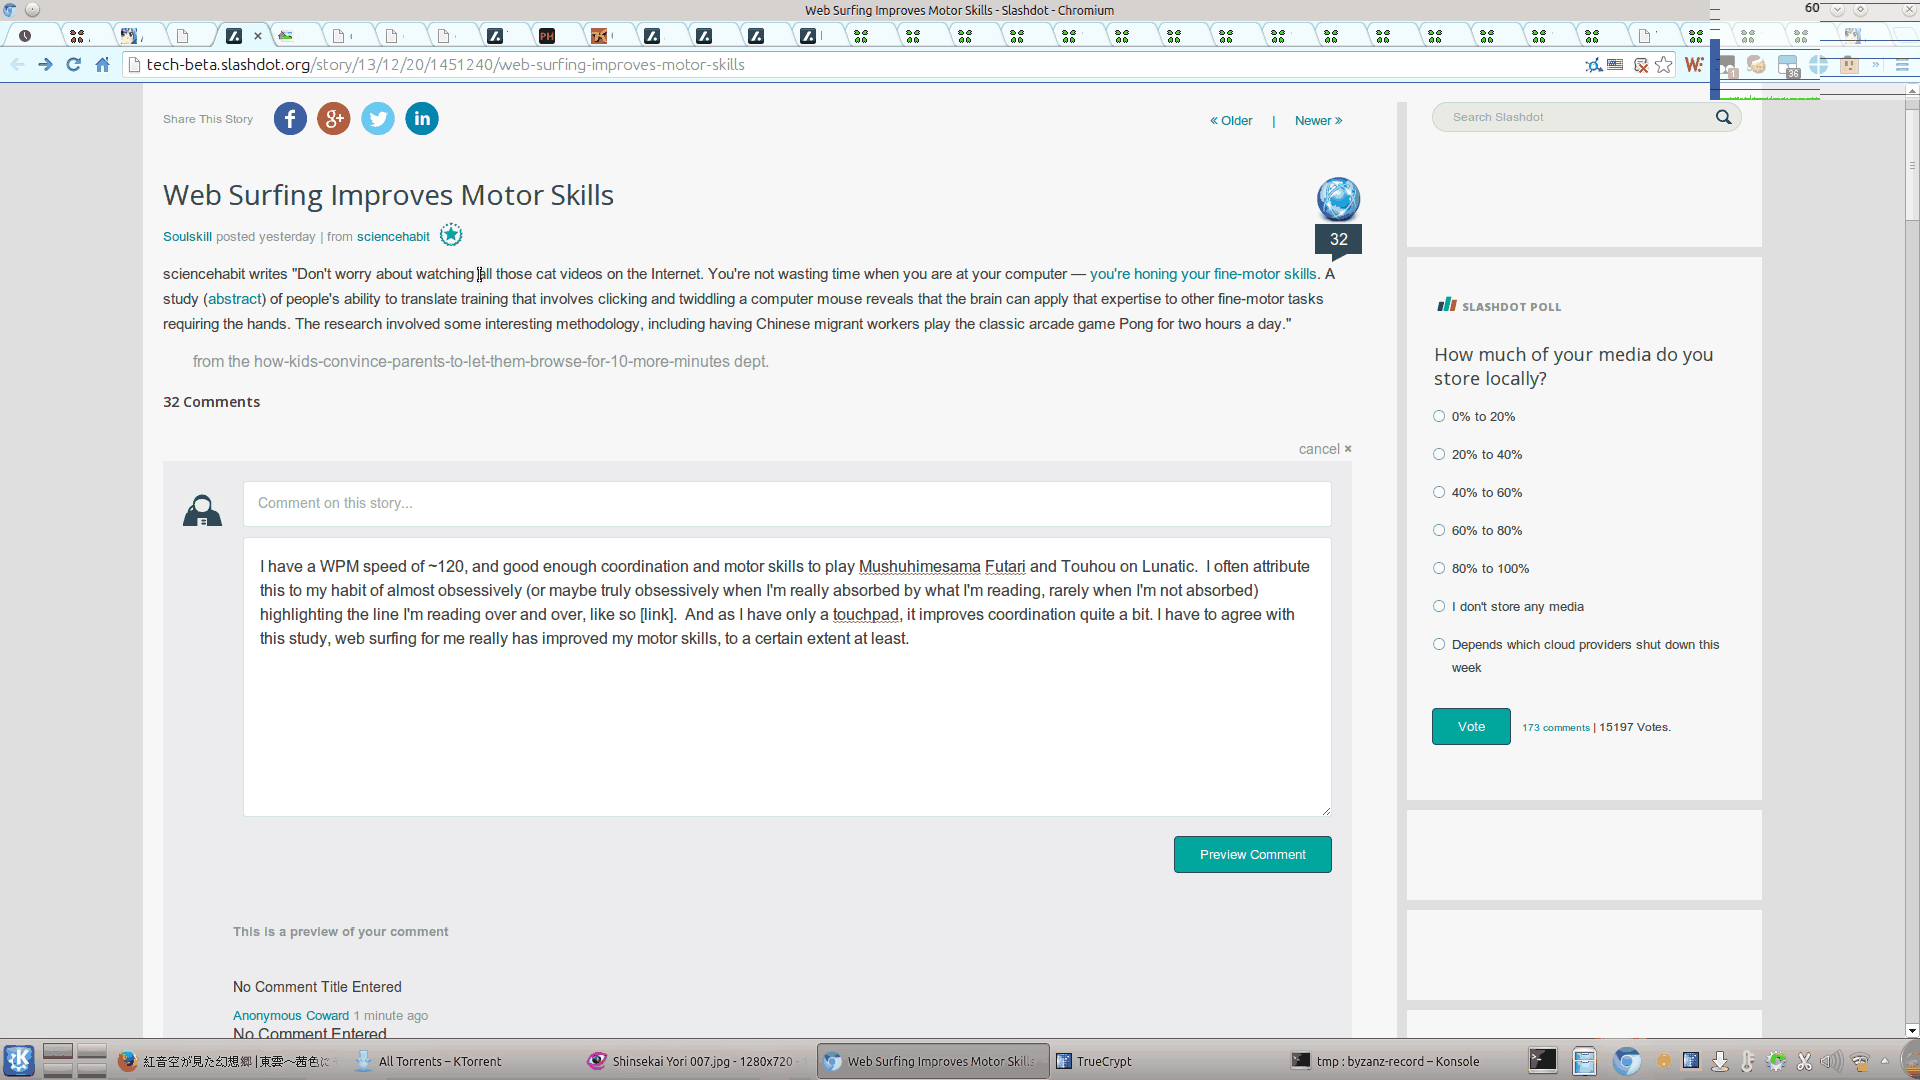The image size is (1920, 1080).
Task: Open the fine-motor skills article link
Action: tap(1203, 274)
